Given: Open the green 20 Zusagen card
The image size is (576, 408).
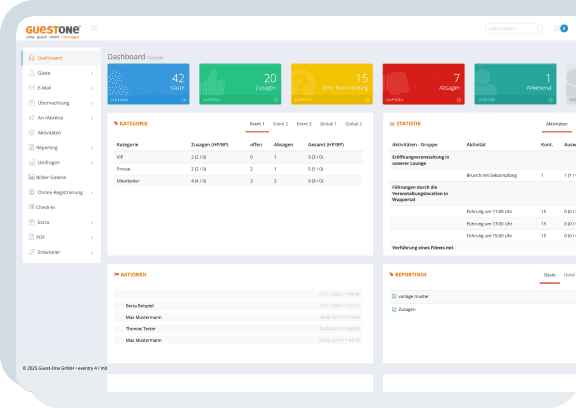Looking at the screenshot, I should click(x=240, y=84).
